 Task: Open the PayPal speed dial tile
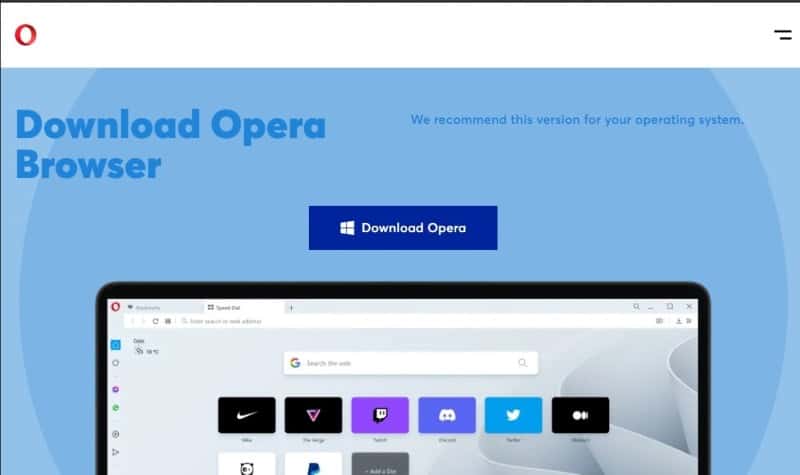tap(313, 464)
